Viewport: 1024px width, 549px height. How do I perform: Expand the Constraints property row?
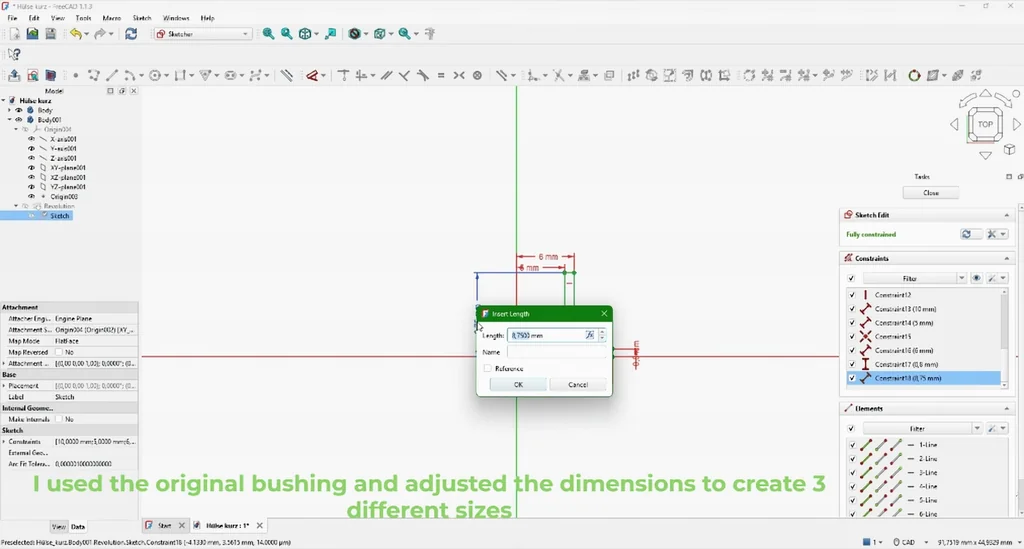[4, 442]
